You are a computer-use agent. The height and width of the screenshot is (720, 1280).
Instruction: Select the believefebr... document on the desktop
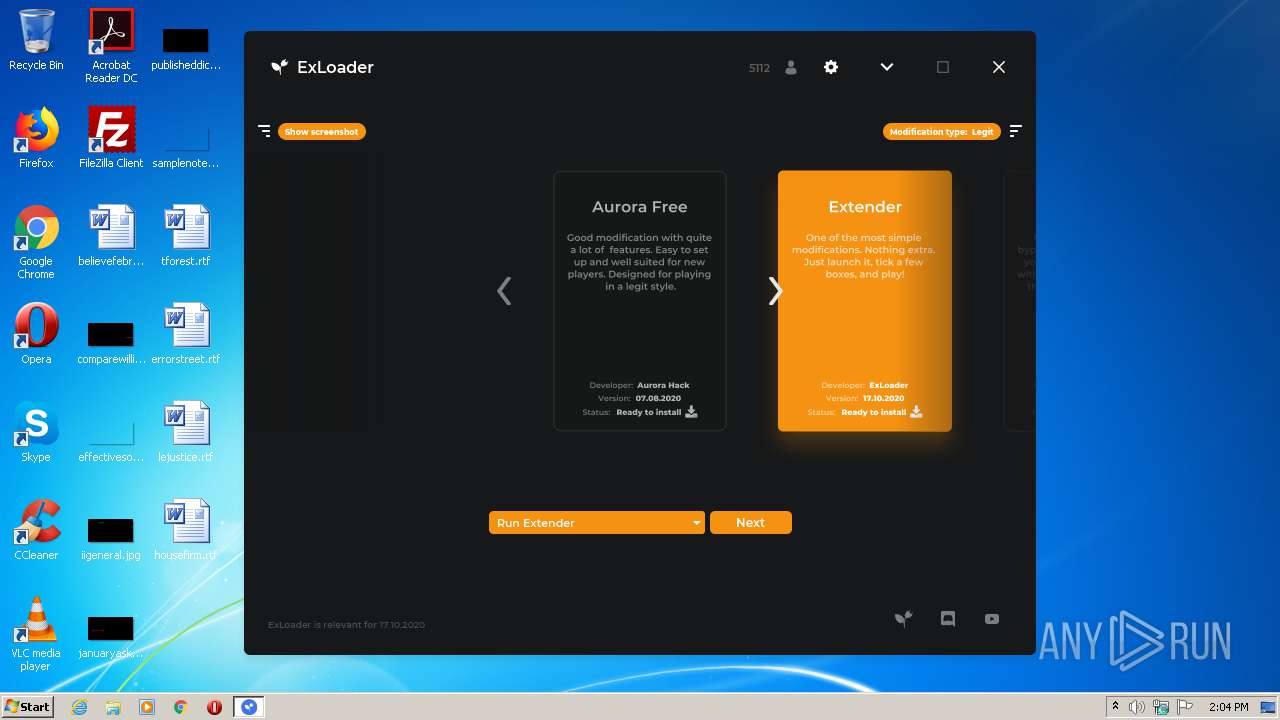tap(111, 236)
